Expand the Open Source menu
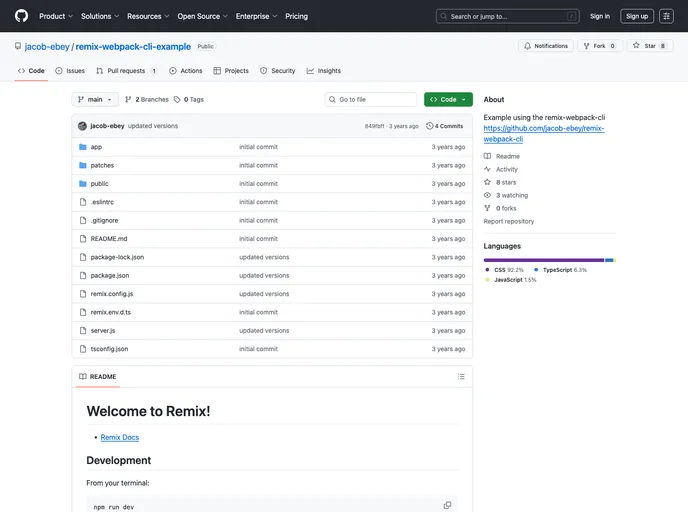This screenshot has width=688, height=512. point(202,16)
